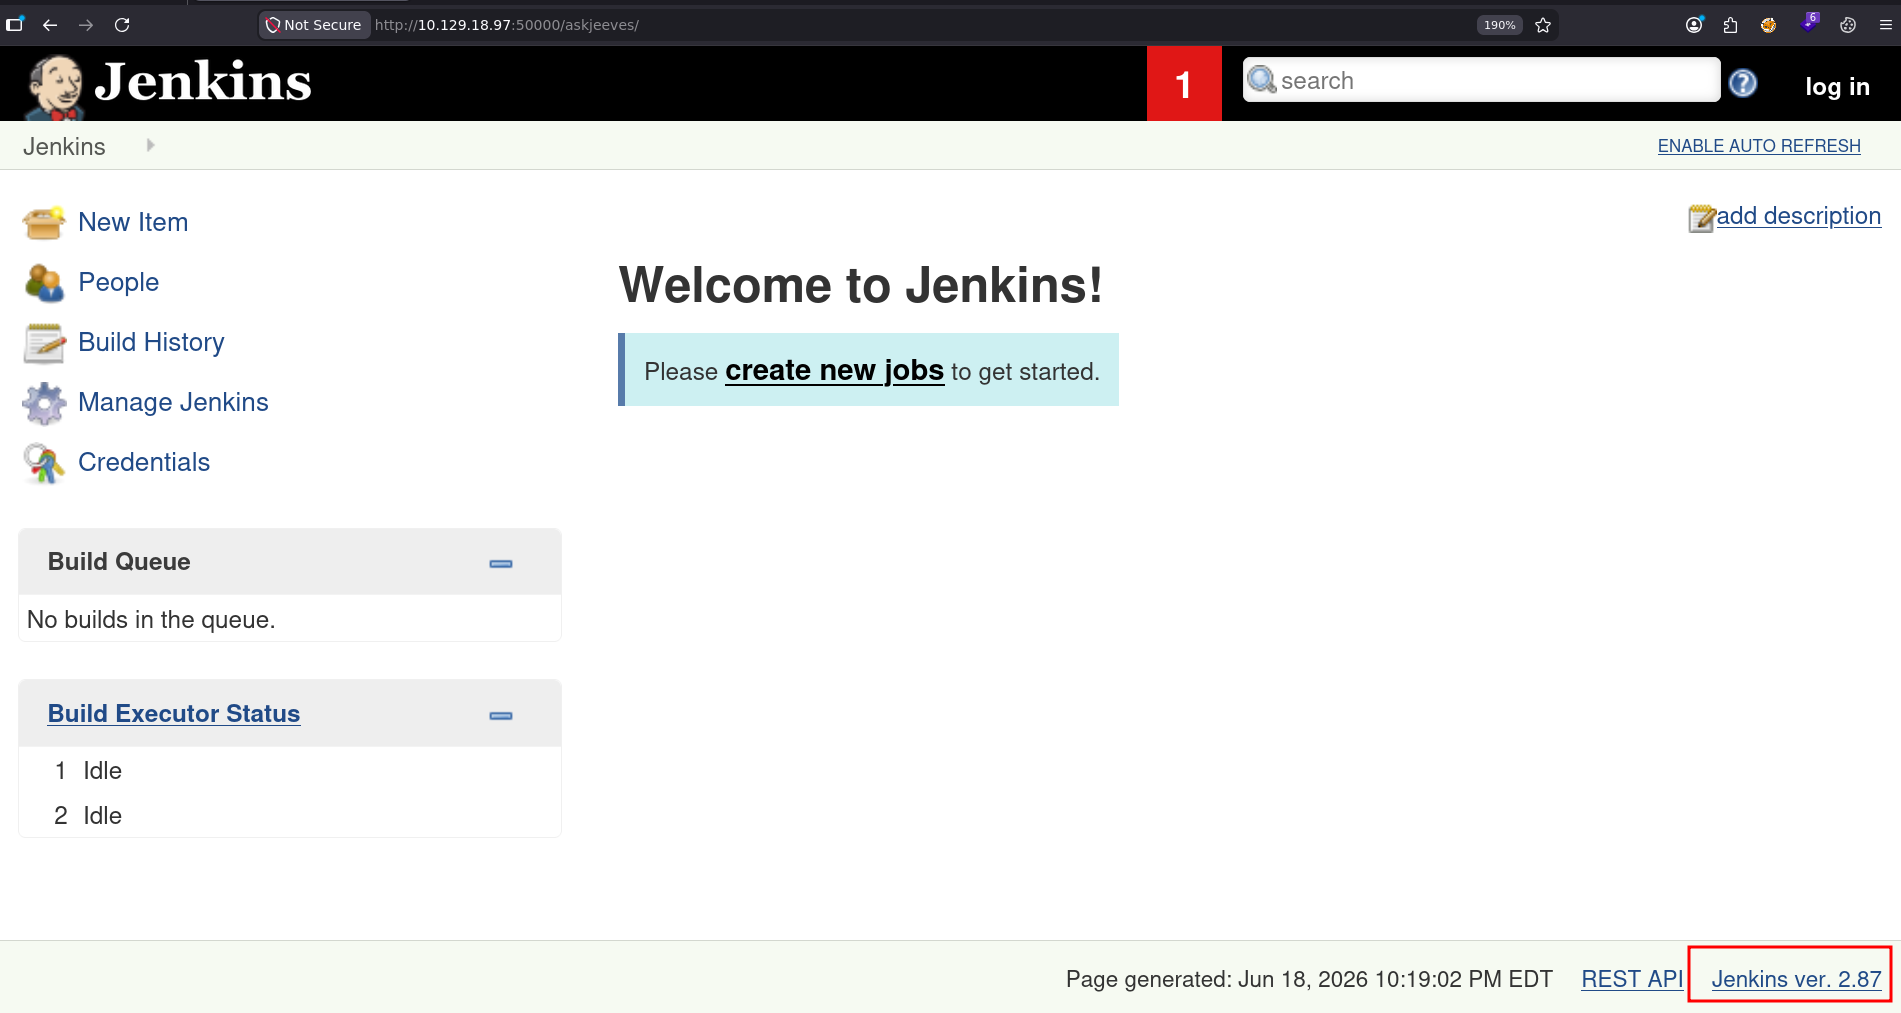Open the Jenkins home title link
The height and width of the screenshot is (1013, 1901).
tap(203, 82)
